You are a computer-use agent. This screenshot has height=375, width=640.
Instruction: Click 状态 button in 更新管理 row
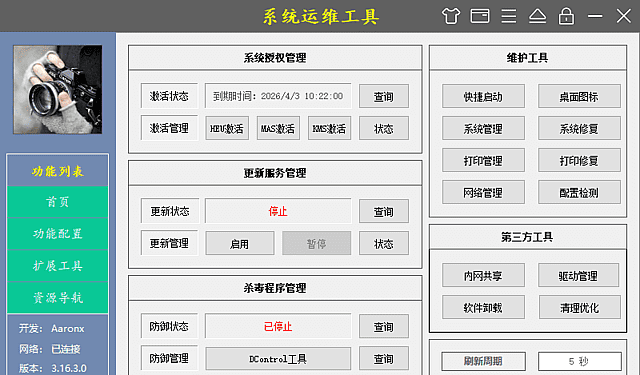click(x=384, y=244)
